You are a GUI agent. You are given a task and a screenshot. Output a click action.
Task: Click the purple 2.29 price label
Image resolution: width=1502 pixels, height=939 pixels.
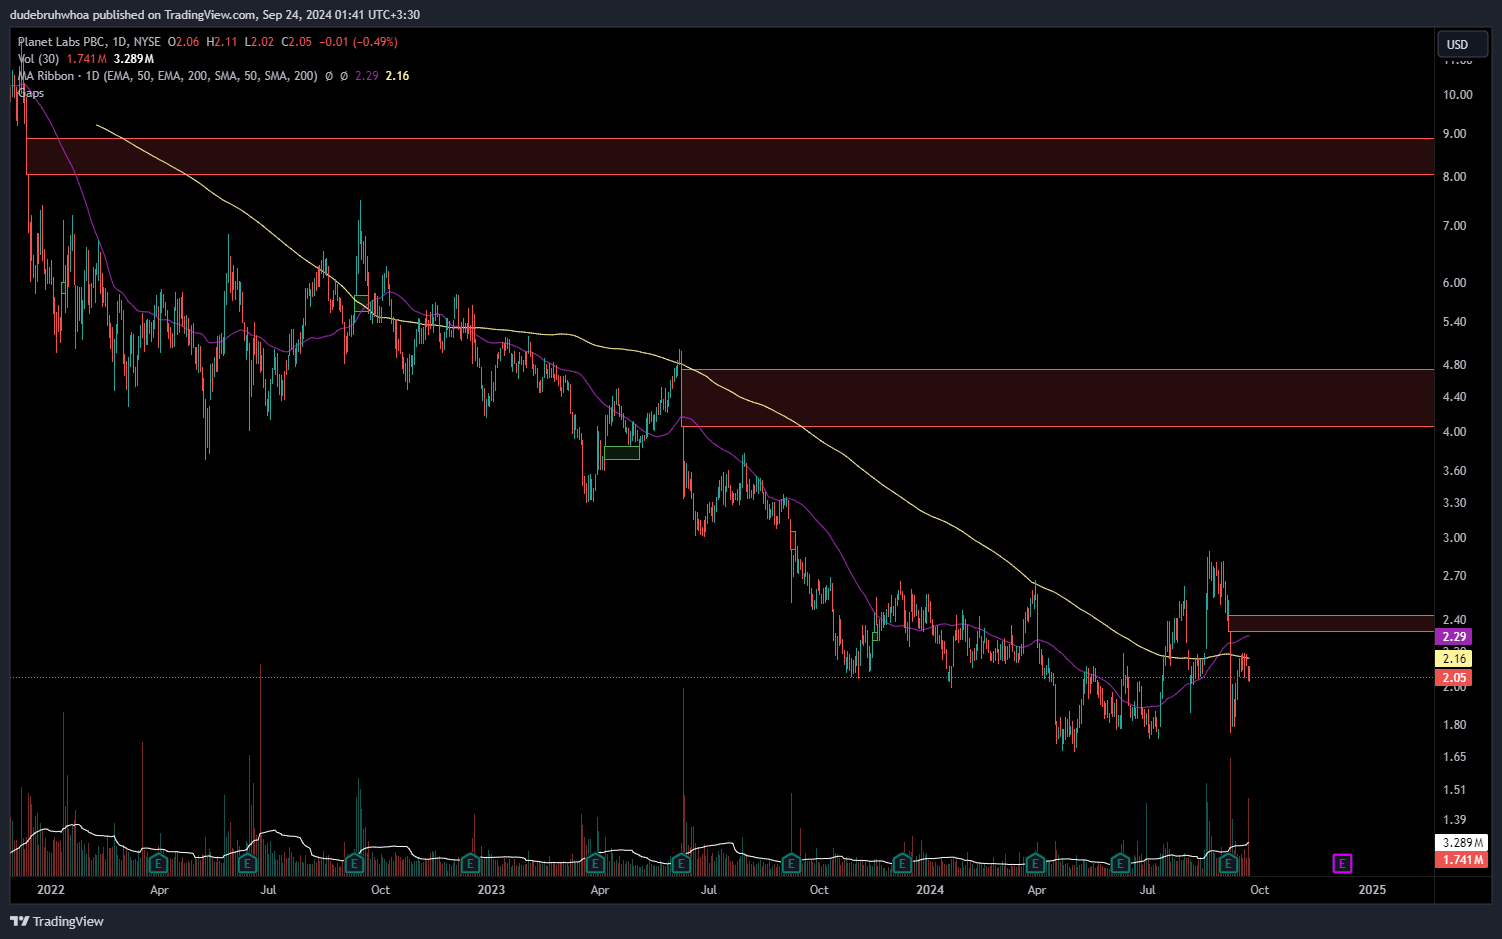pos(1453,637)
